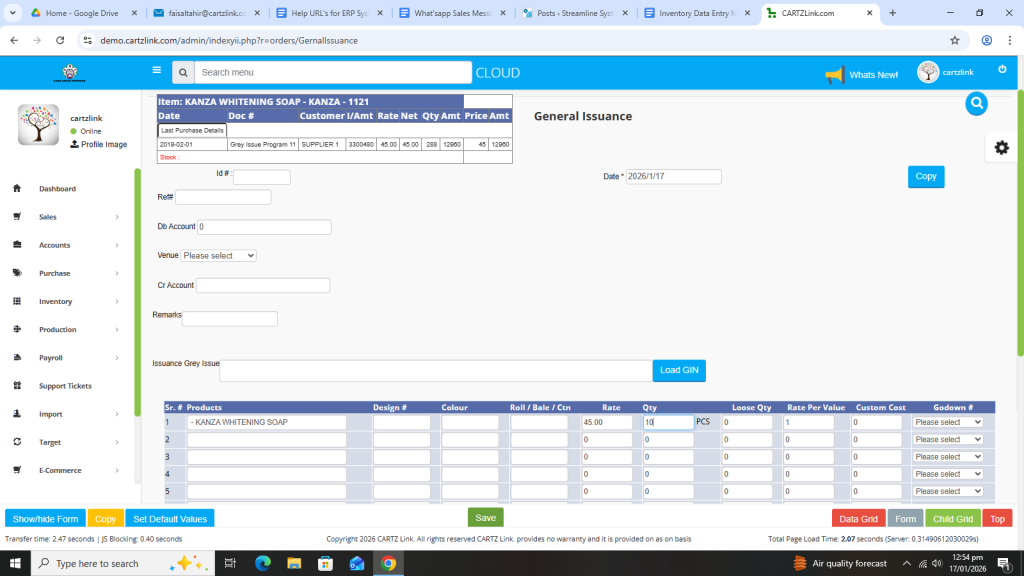
Task: Click the blue magnifier search button
Action: point(976,103)
